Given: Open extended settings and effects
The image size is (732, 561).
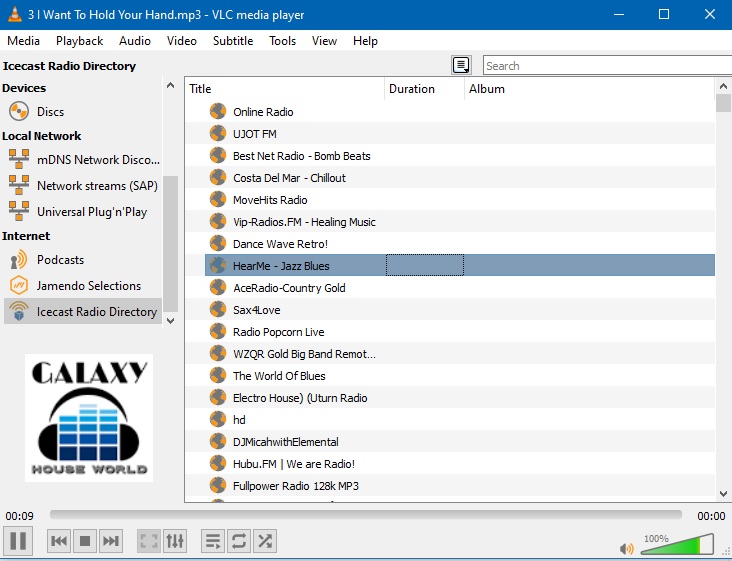Looking at the screenshot, I should click(x=175, y=541).
